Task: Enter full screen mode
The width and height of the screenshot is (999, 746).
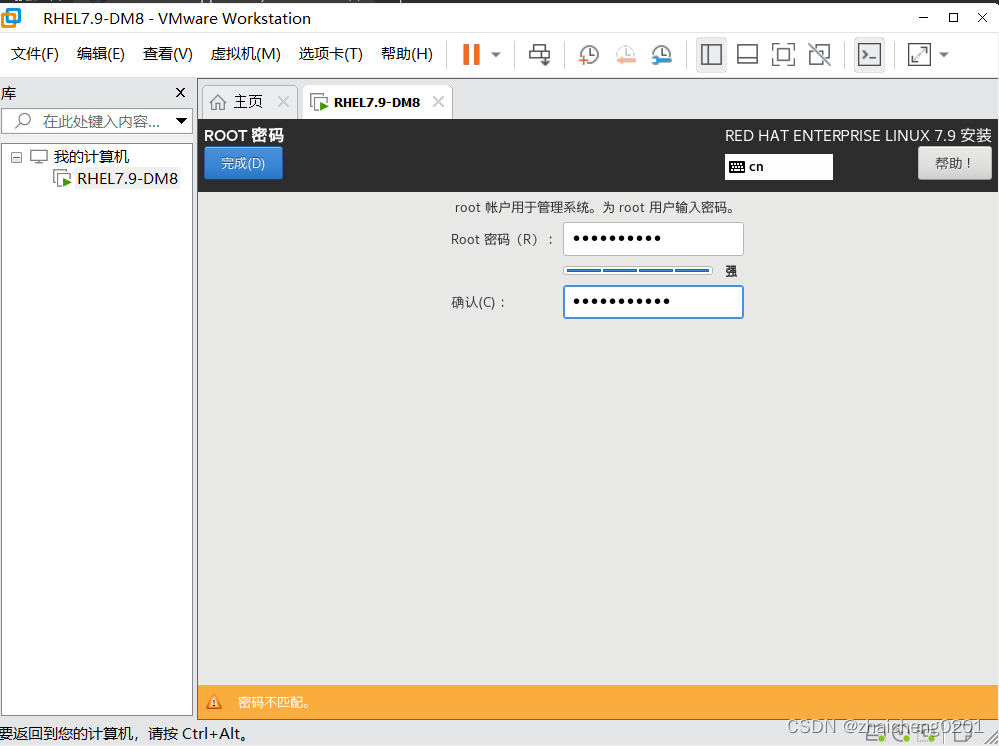Action: (783, 55)
